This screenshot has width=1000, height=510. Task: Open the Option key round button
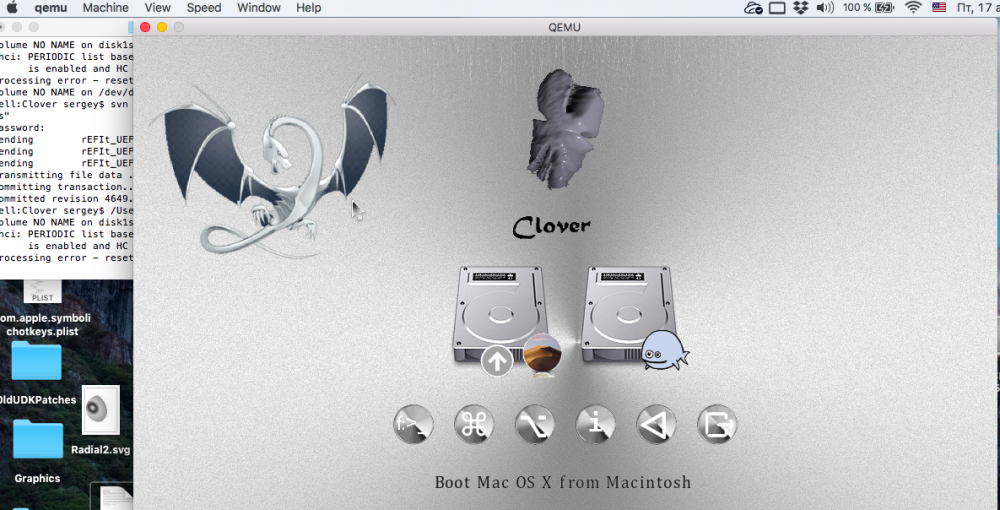click(534, 425)
